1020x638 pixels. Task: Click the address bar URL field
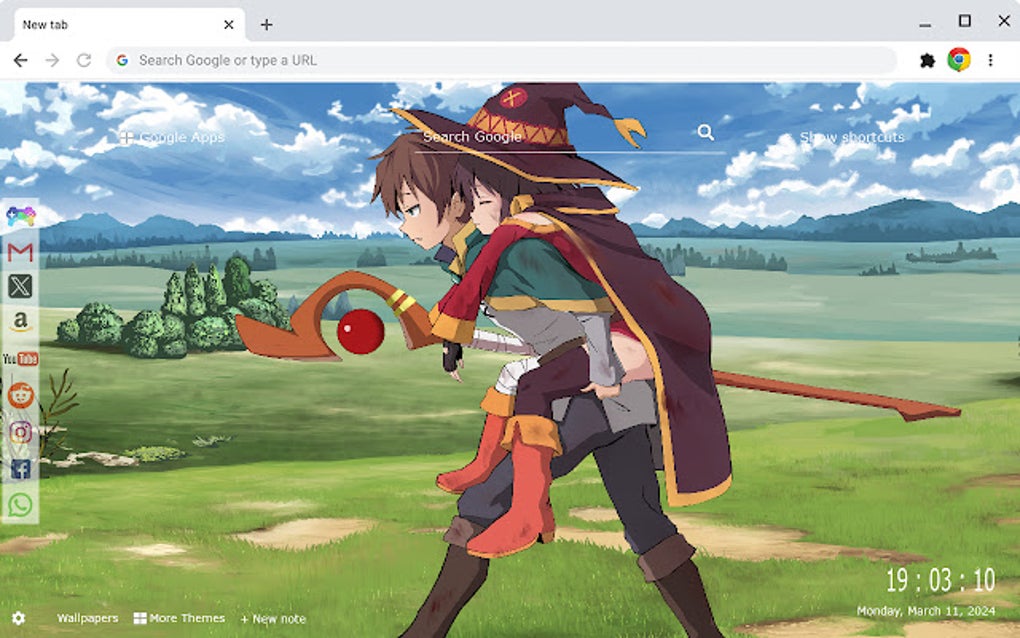501,60
